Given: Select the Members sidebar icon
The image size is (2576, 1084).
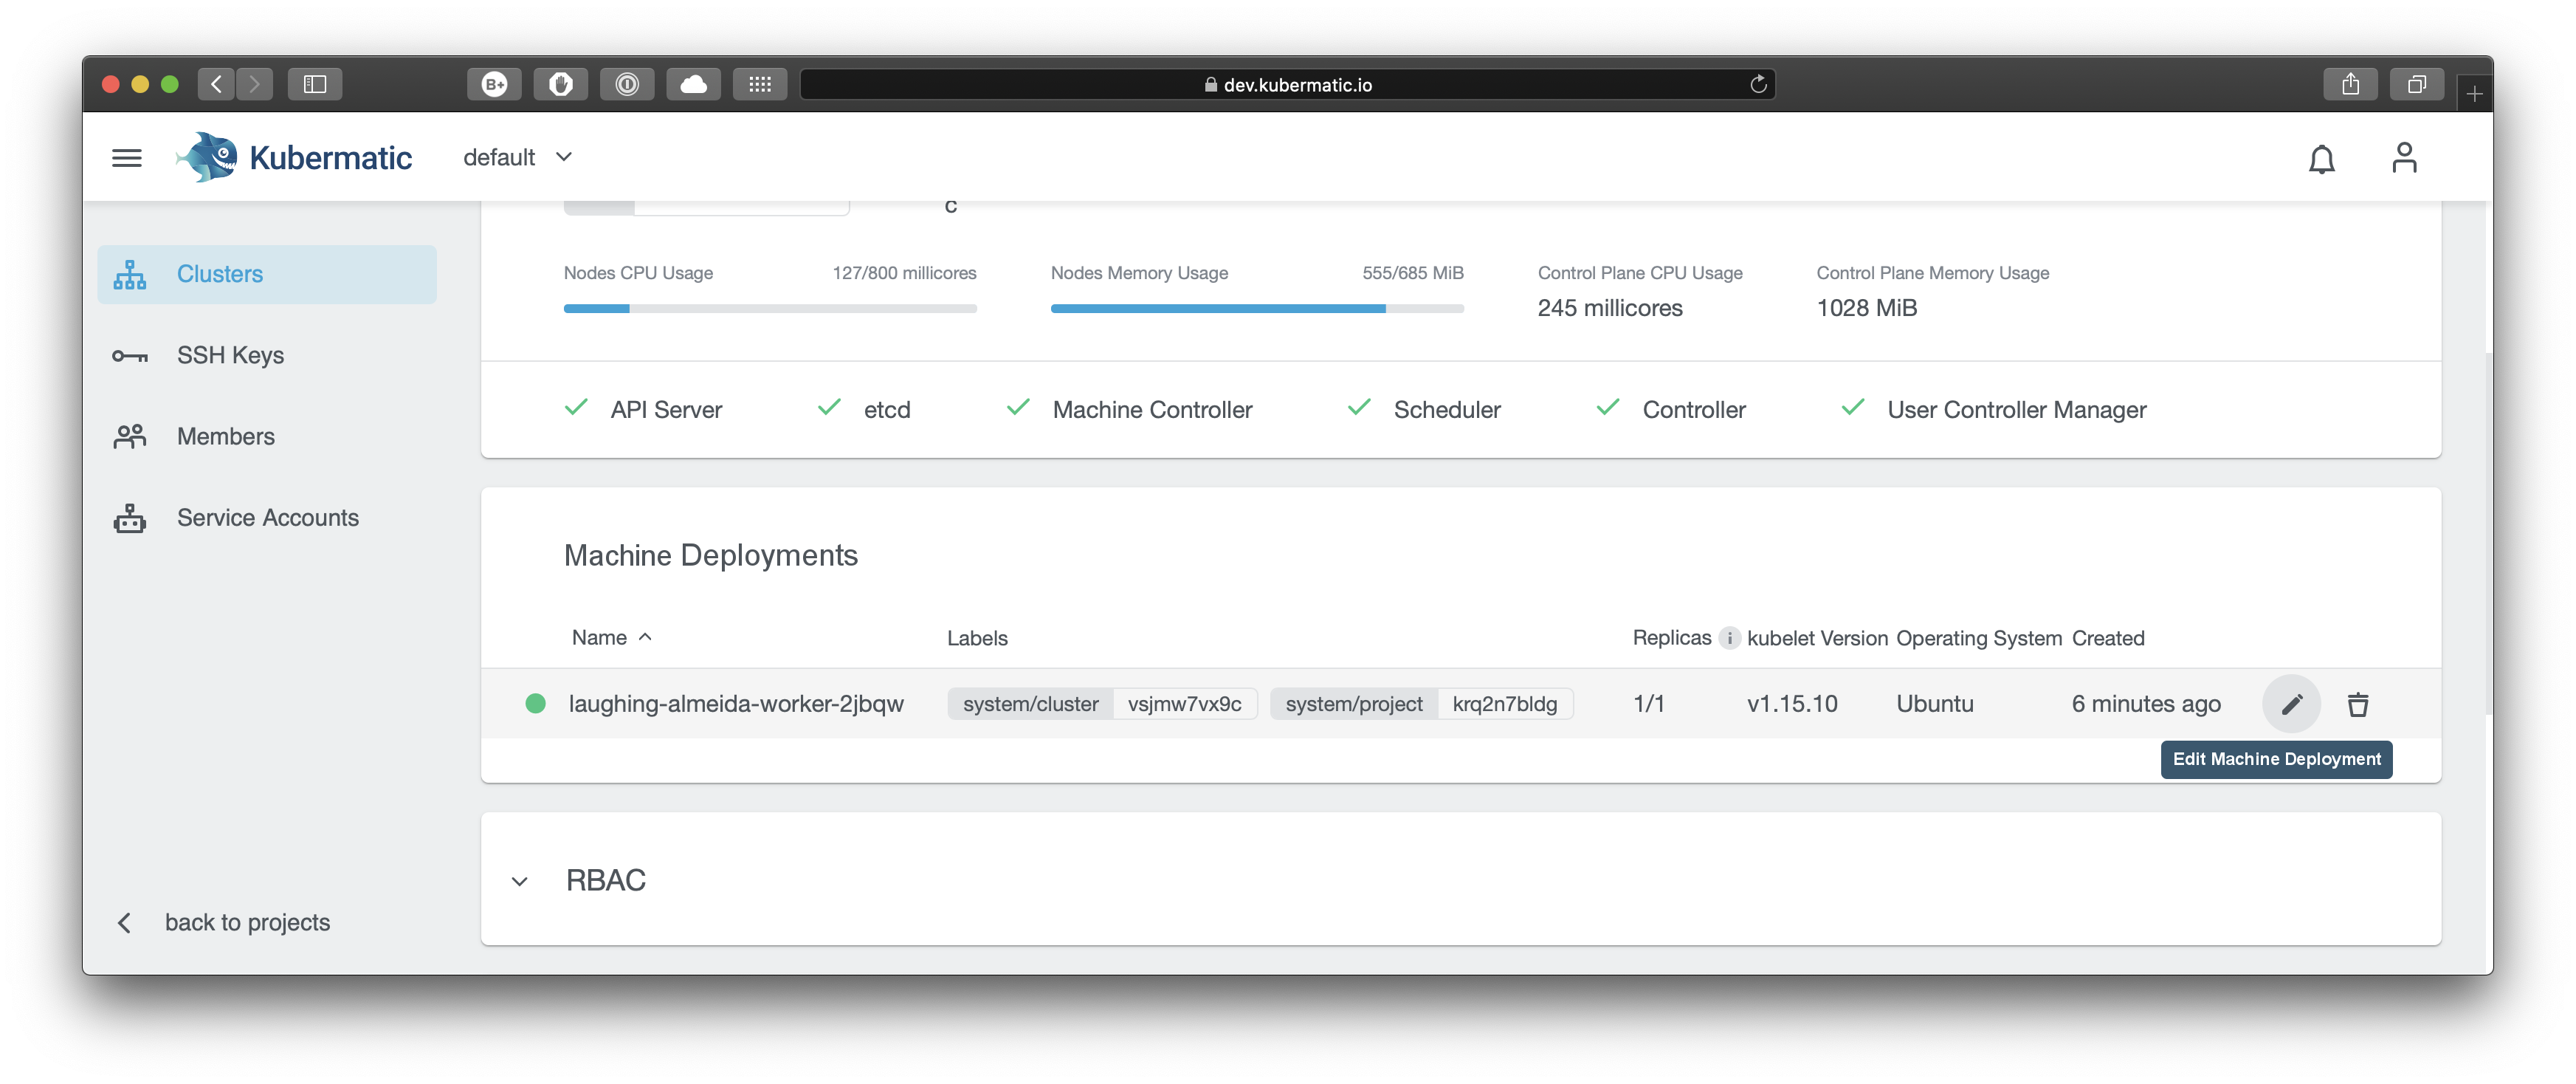Looking at the screenshot, I should click(130, 435).
